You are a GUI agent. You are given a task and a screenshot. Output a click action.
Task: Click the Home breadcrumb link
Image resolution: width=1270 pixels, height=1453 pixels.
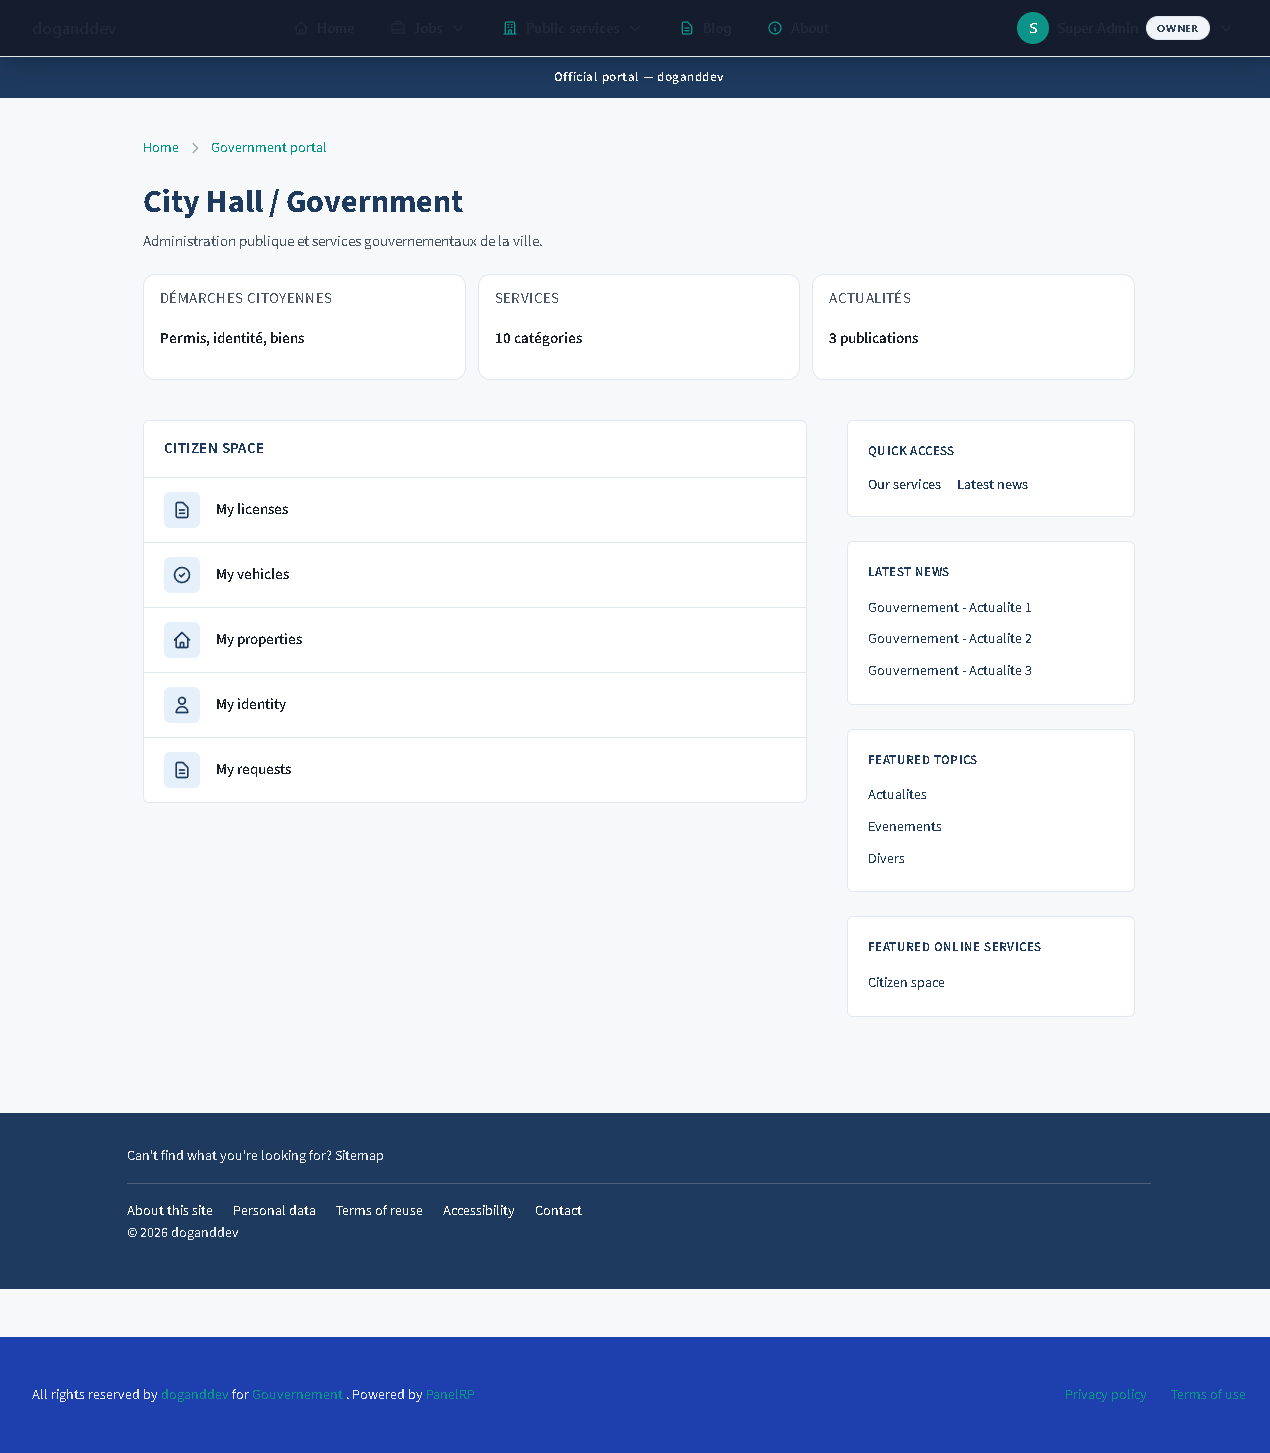click(160, 148)
